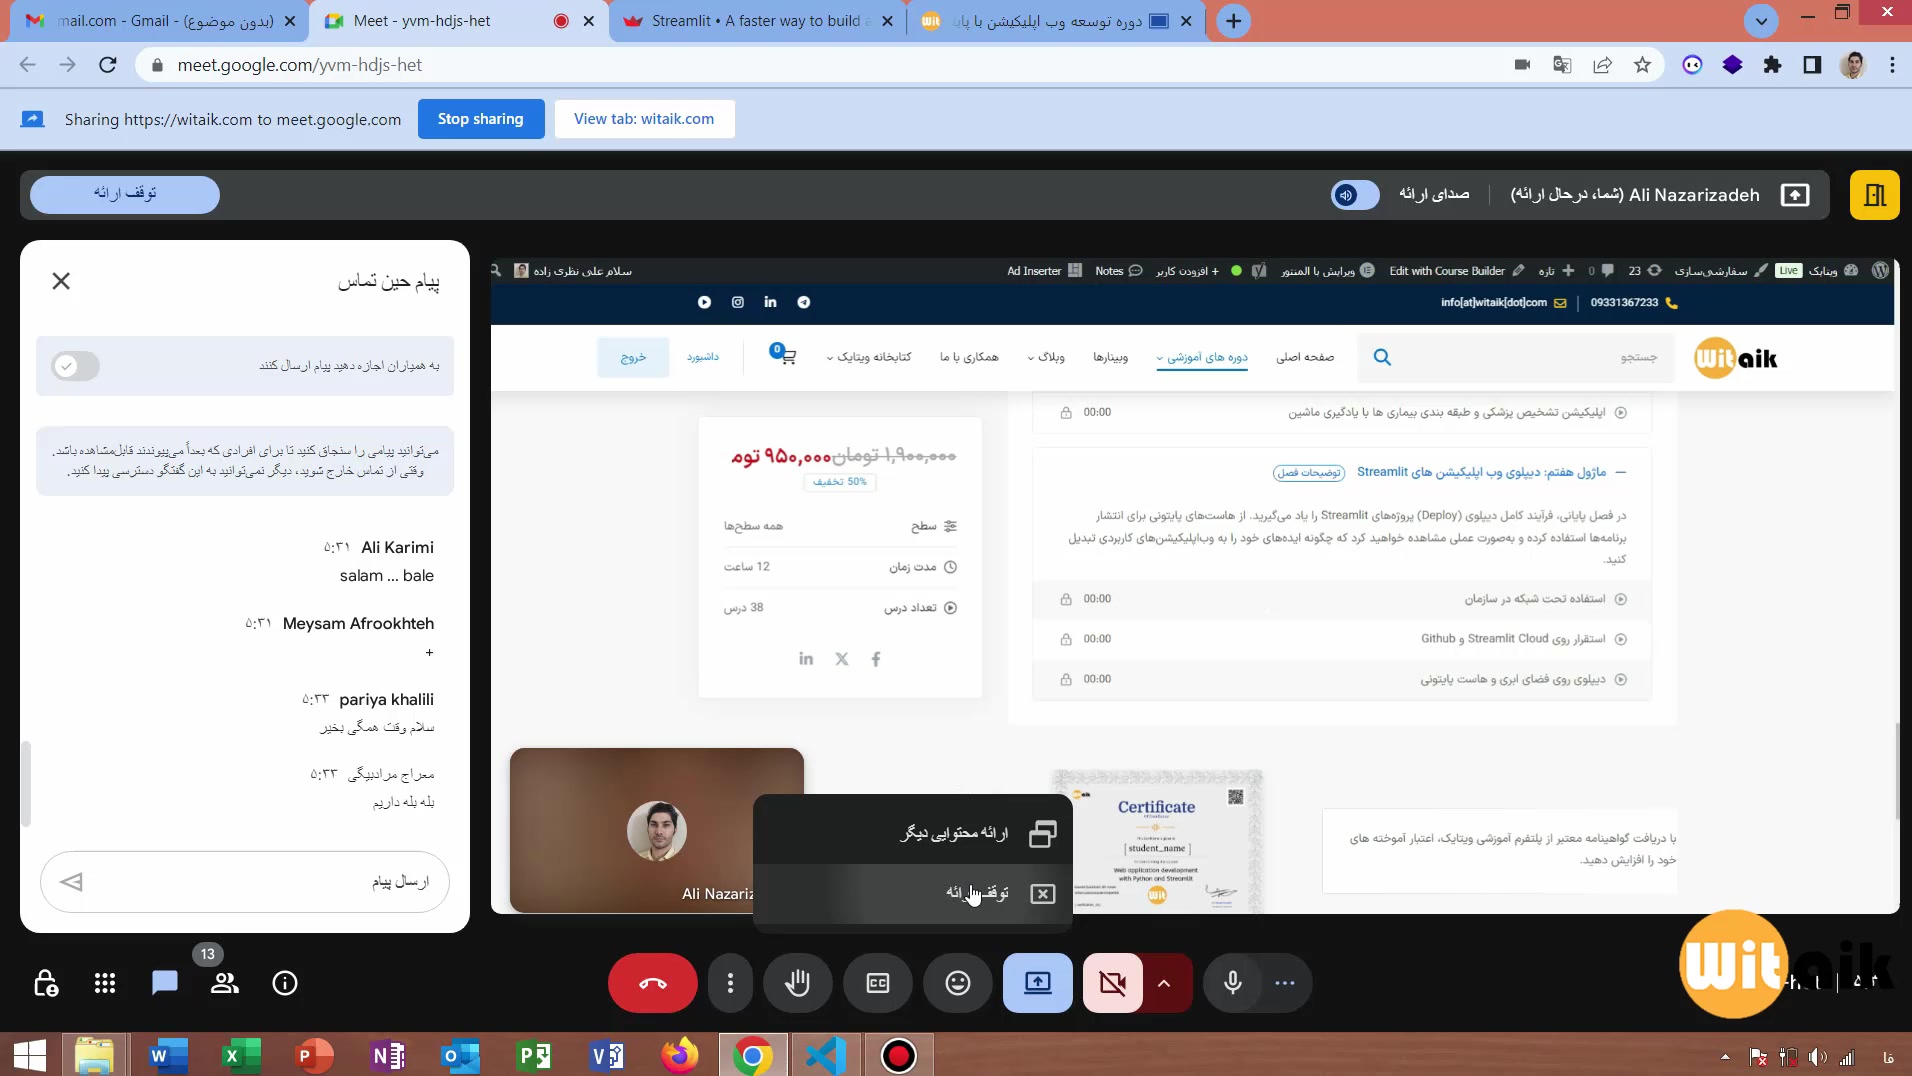Click the shared page search icon
The image size is (1912, 1076).
[x=1382, y=357]
